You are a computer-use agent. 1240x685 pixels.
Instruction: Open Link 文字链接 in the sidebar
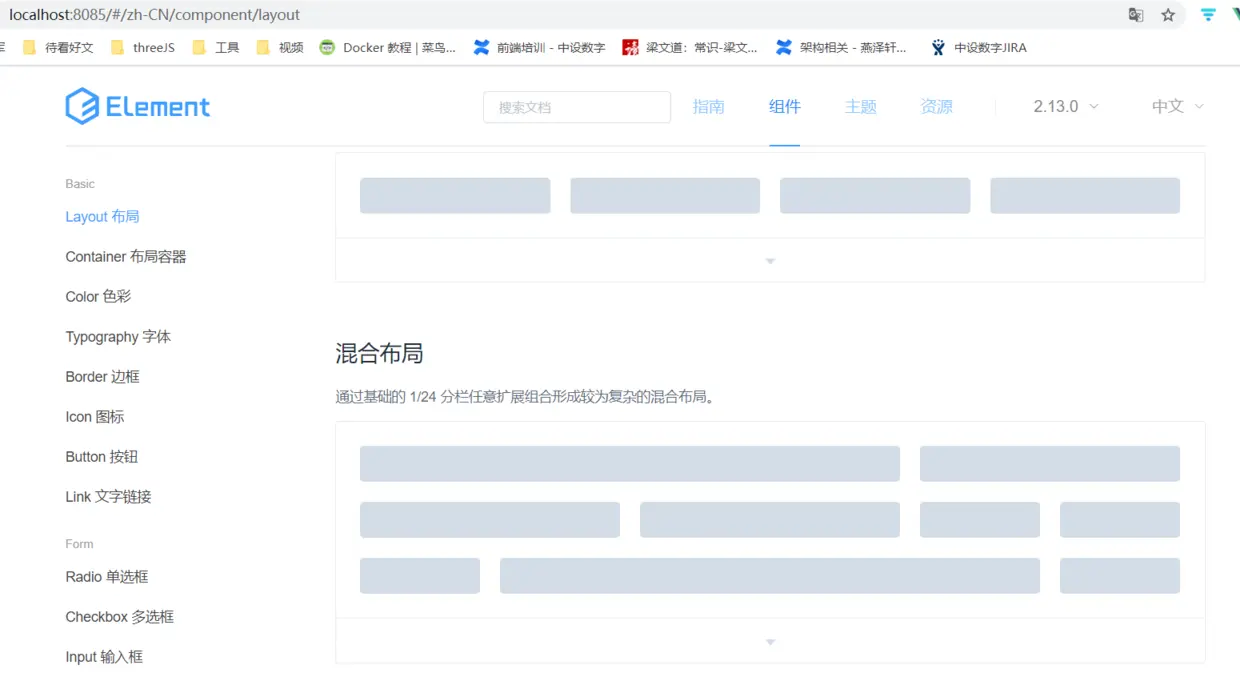(108, 497)
